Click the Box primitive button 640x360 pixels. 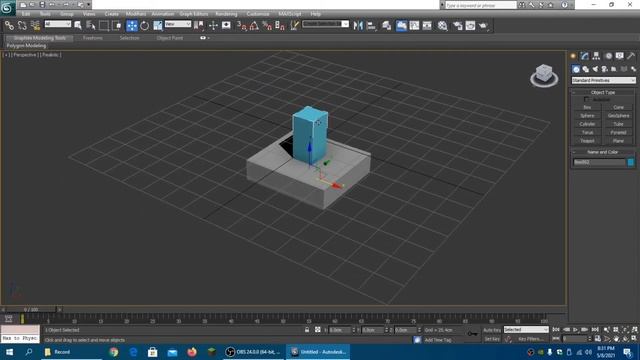(x=587, y=107)
